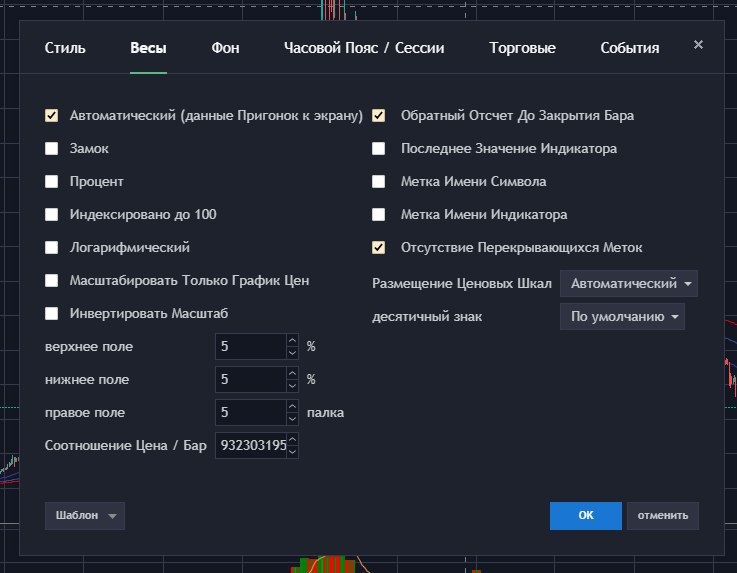Open the Часовой Пояс / Сессии tab

tap(364, 48)
